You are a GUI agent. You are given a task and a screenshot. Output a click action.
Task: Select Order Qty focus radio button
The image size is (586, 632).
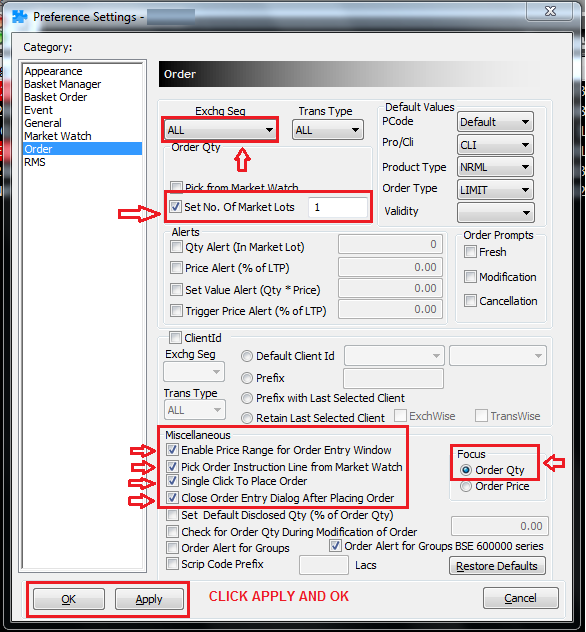point(466,470)
